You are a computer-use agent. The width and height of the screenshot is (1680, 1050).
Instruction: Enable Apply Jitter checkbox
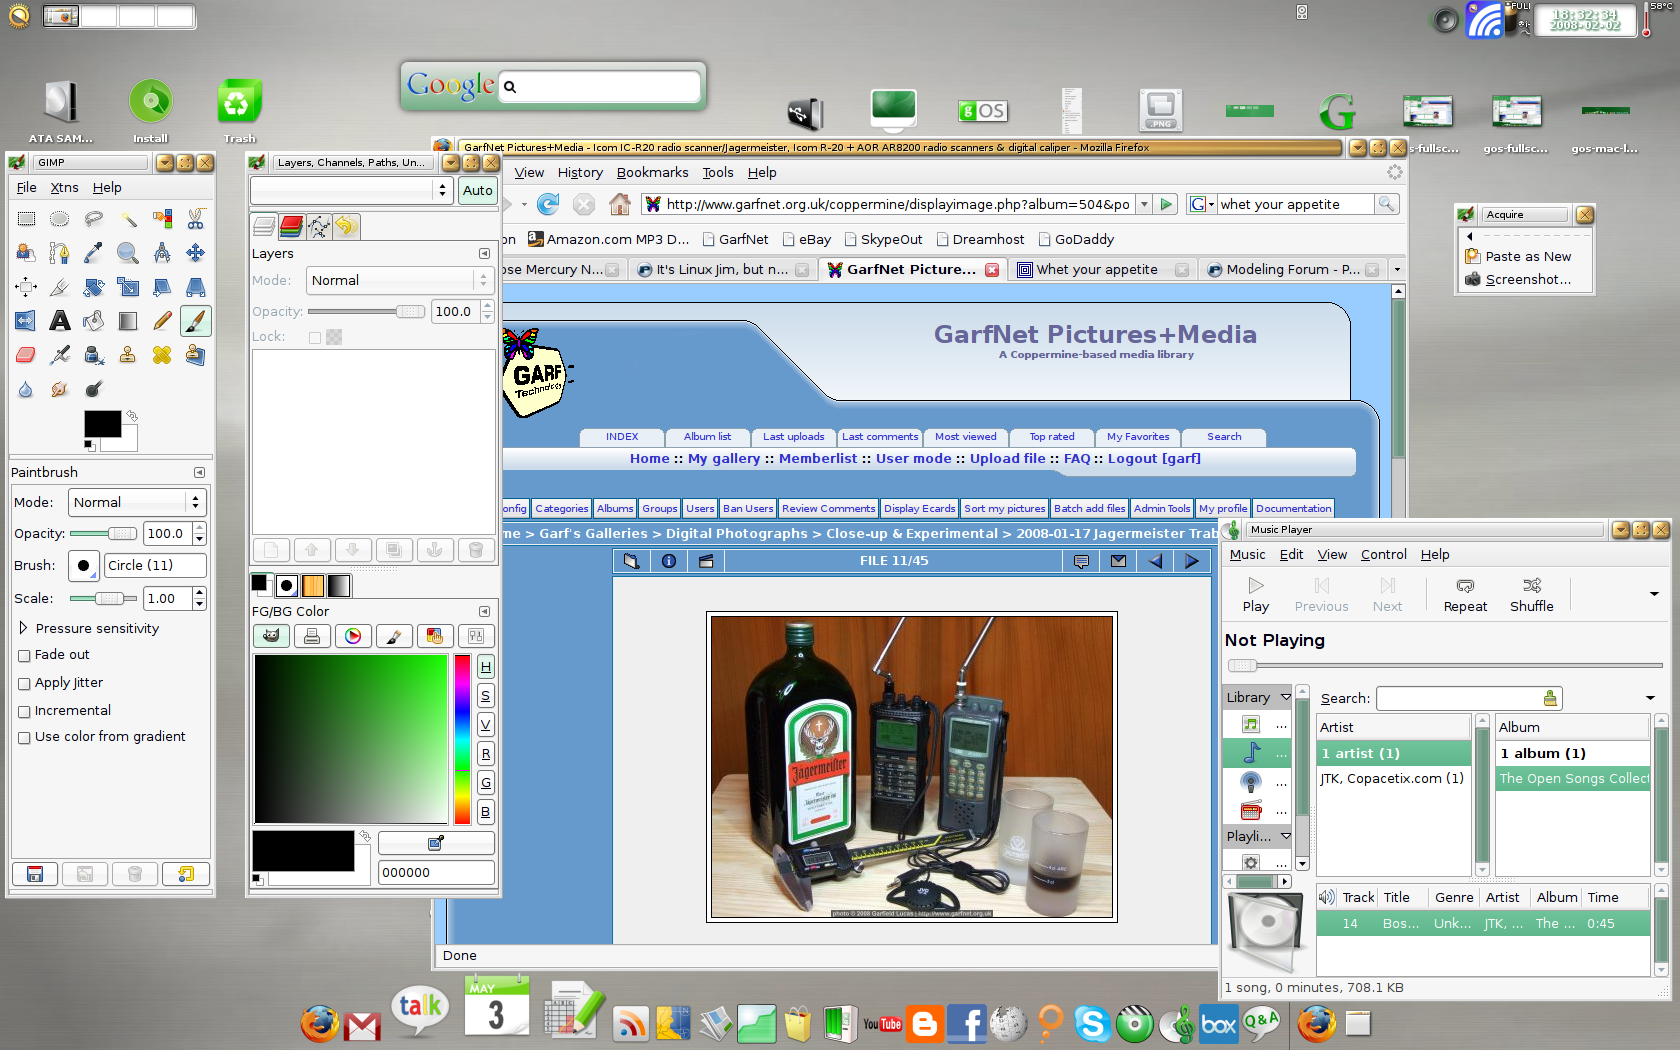tap(24, 684)
